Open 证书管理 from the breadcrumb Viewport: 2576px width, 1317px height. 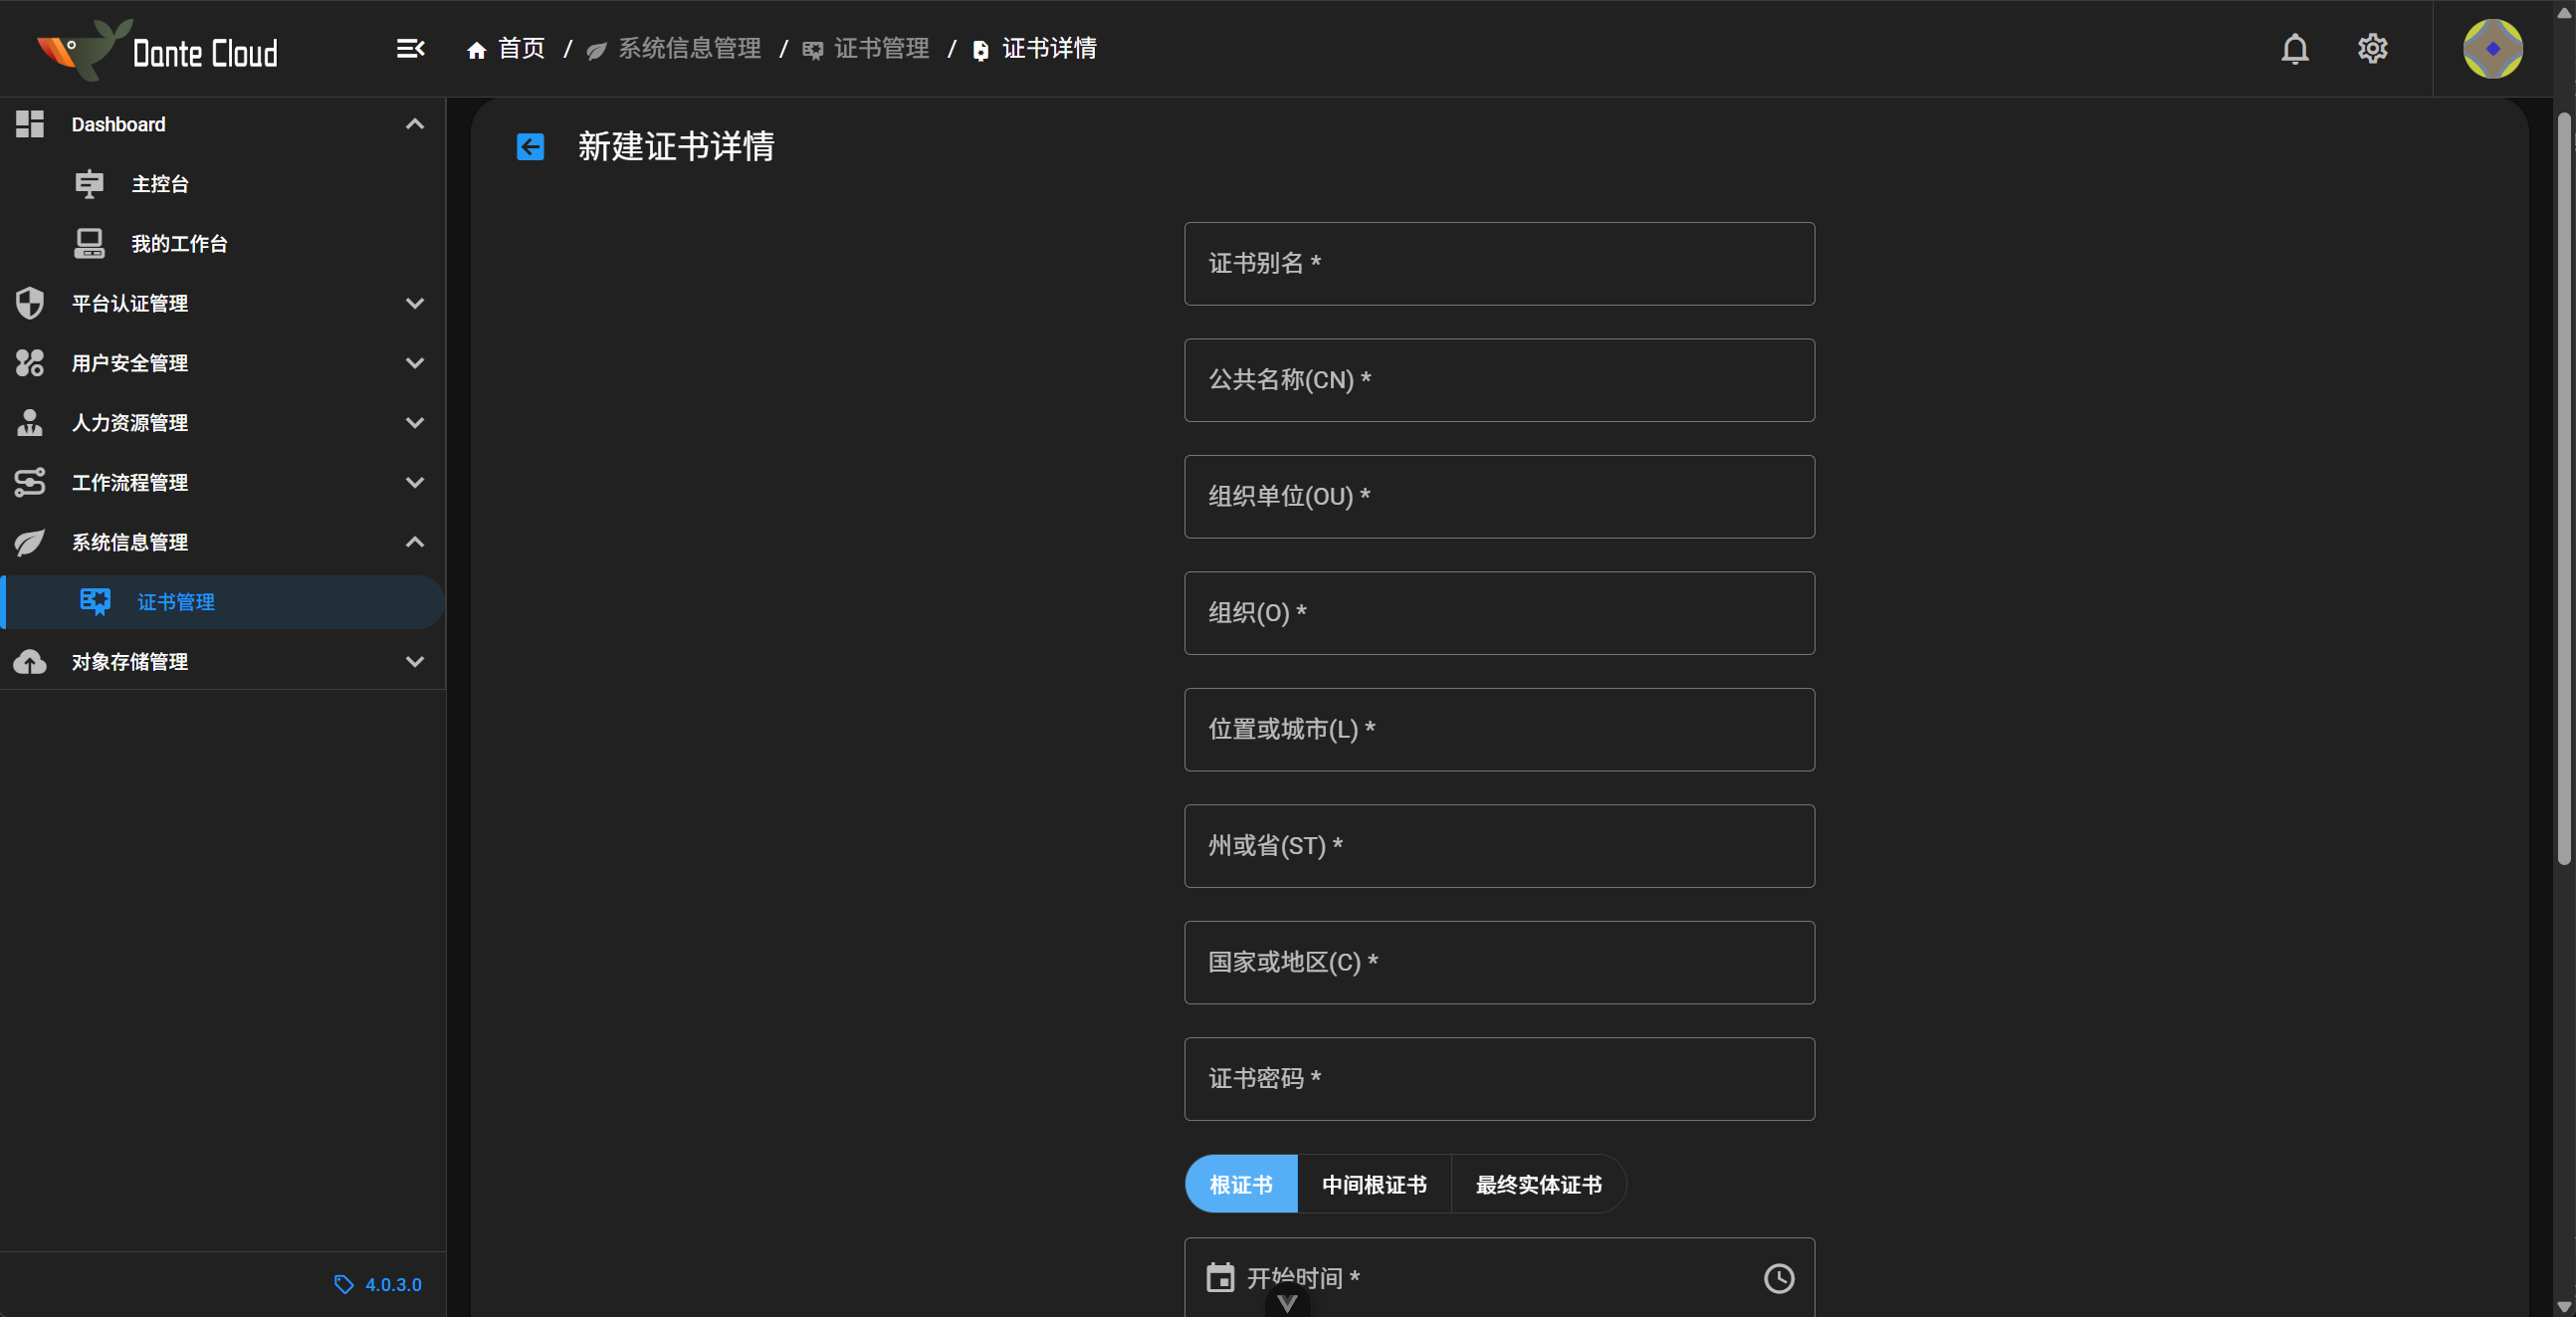[881, 48]
